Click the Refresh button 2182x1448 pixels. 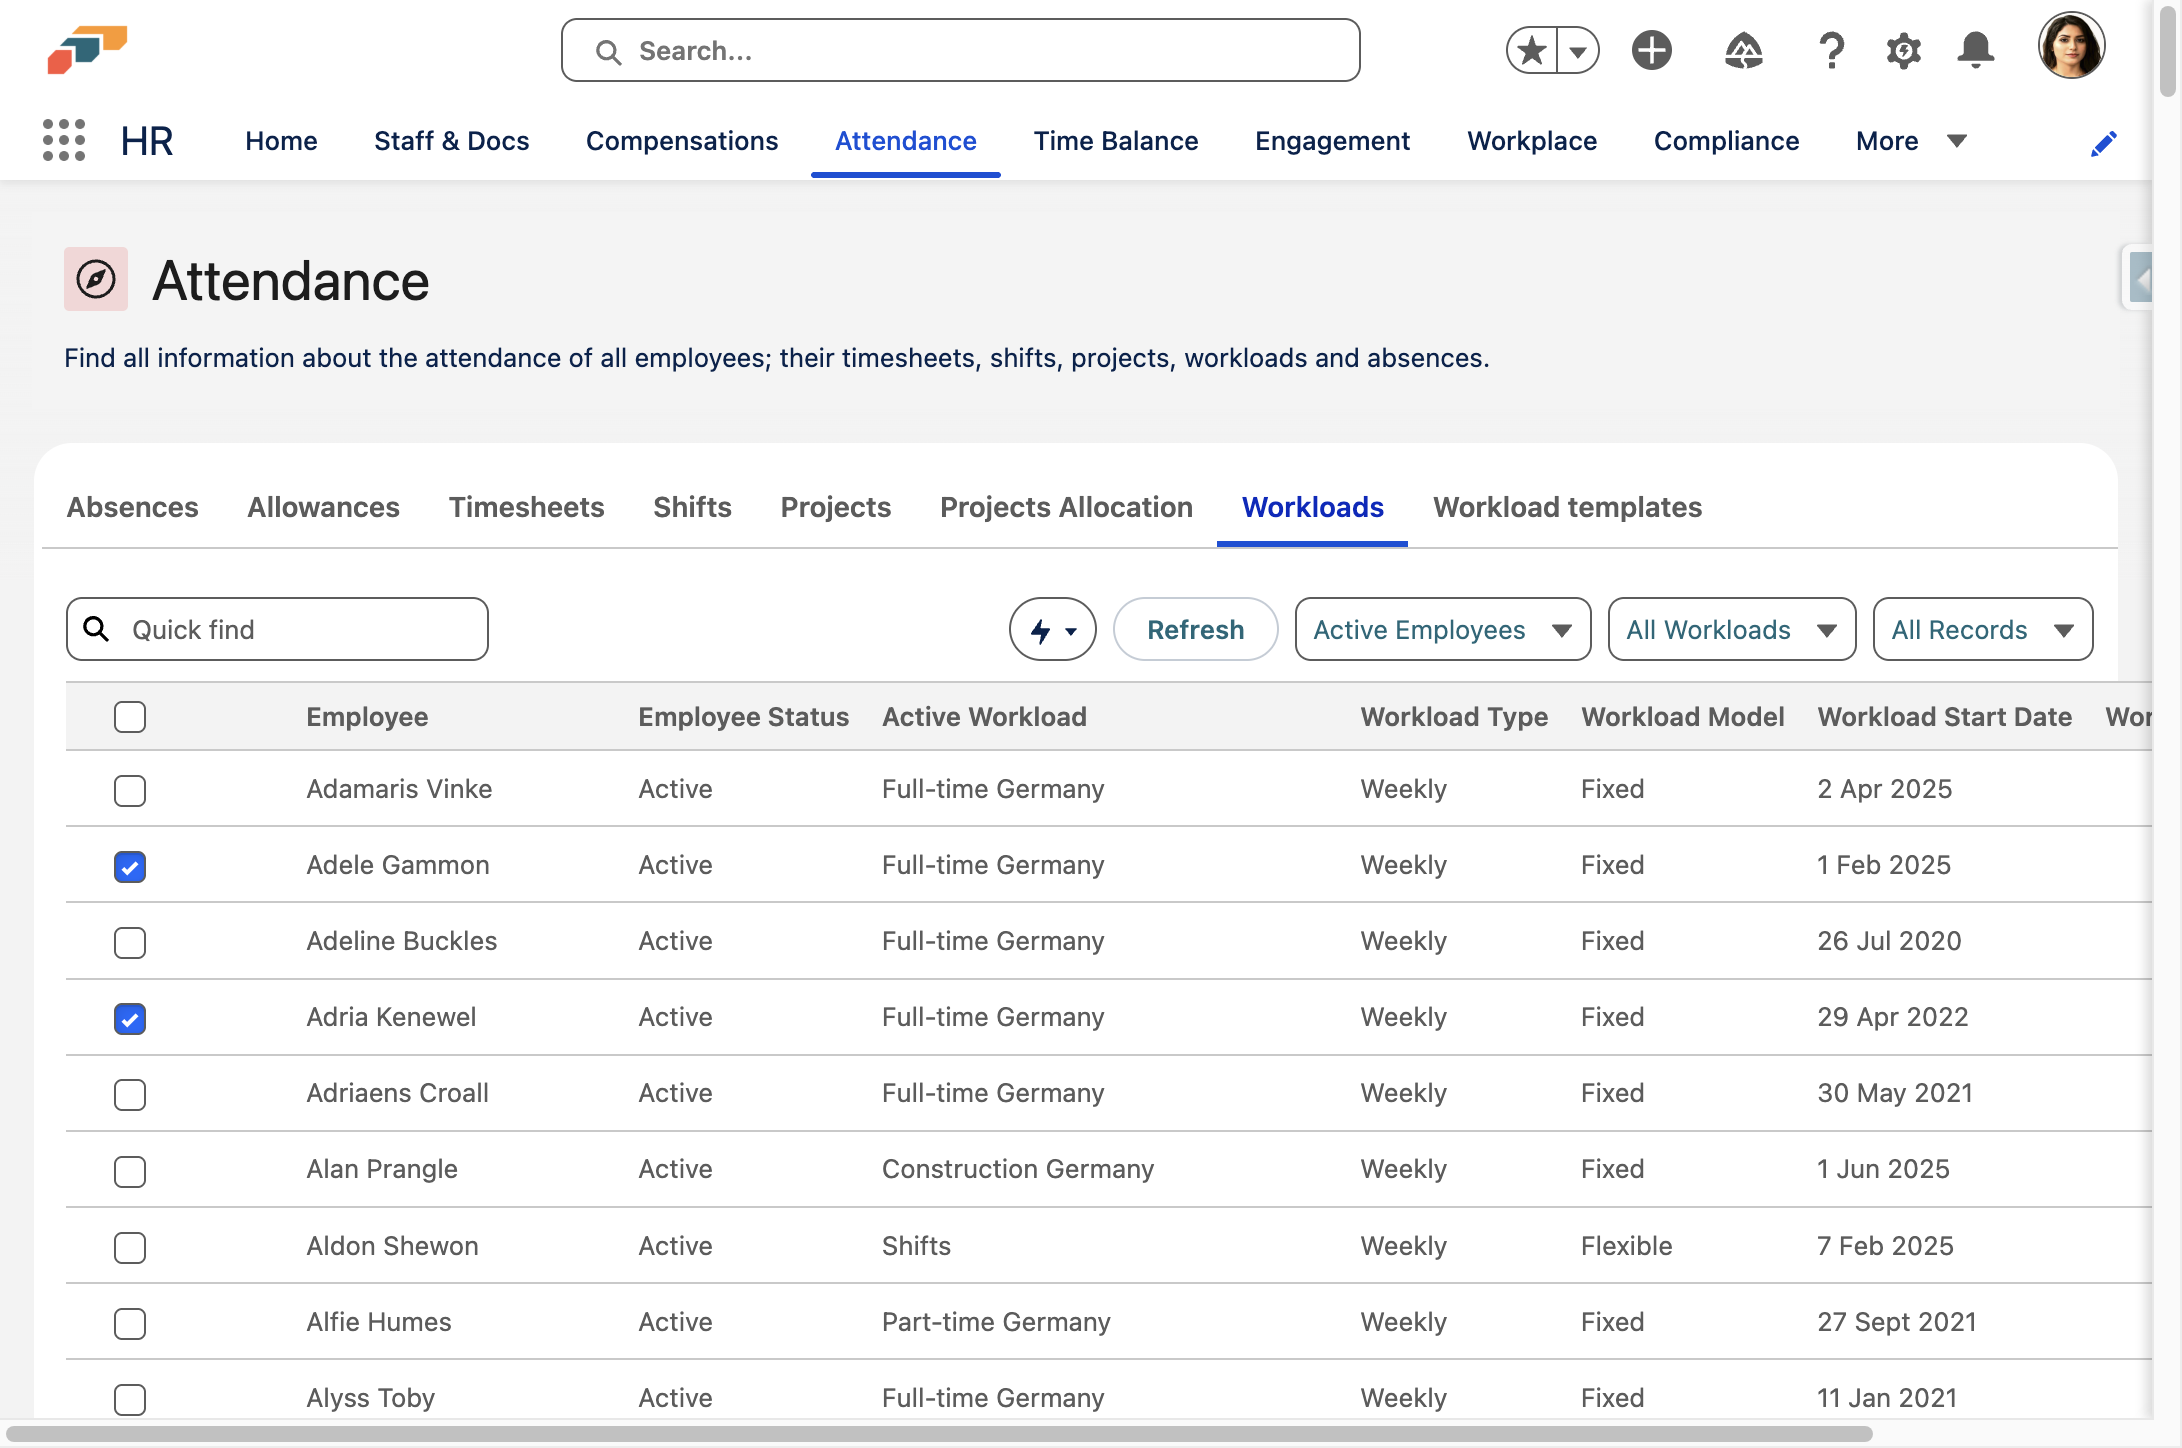[x=1195, y=630]
